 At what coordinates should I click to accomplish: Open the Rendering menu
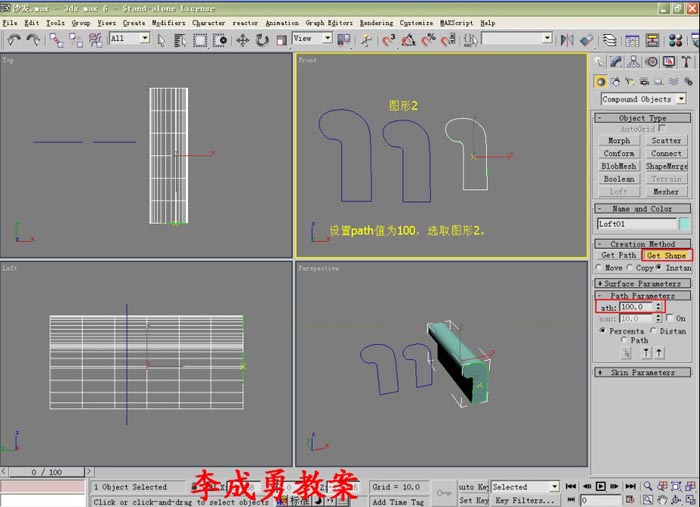click(x=376, y=23)
